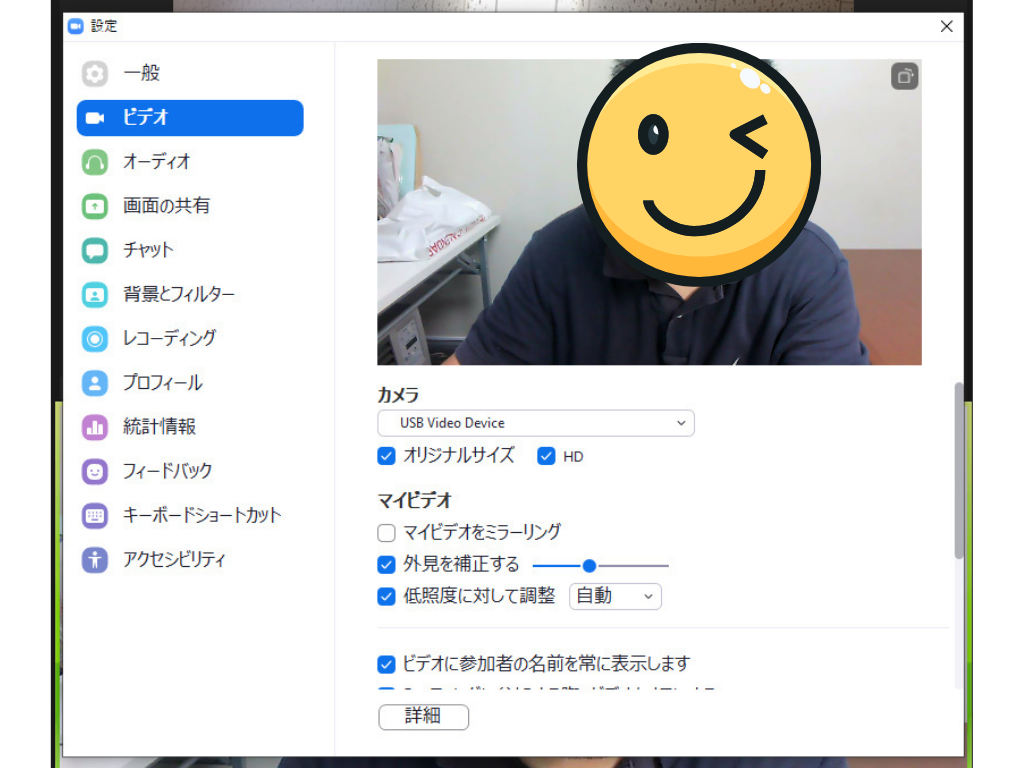This screenshot has height=768, width=1024.
Task: Click the Share Screen (画面の共有) icon
Action: click(x=95, y=206)
